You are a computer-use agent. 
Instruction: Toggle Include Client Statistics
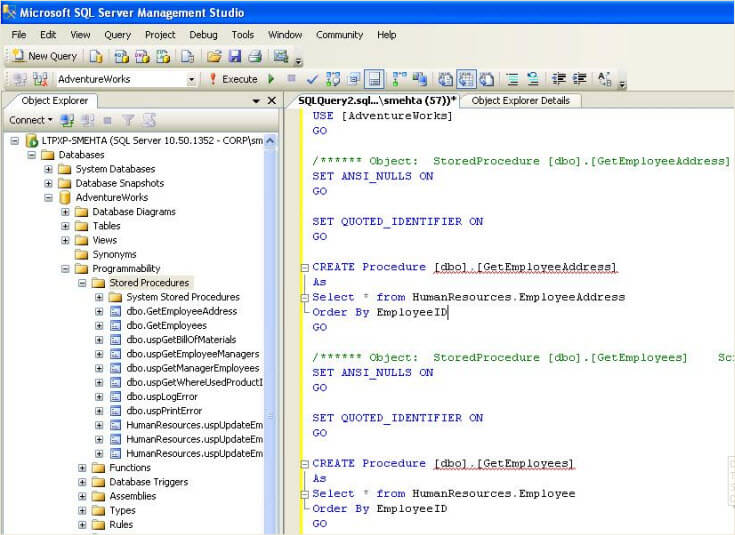point(420,79)
